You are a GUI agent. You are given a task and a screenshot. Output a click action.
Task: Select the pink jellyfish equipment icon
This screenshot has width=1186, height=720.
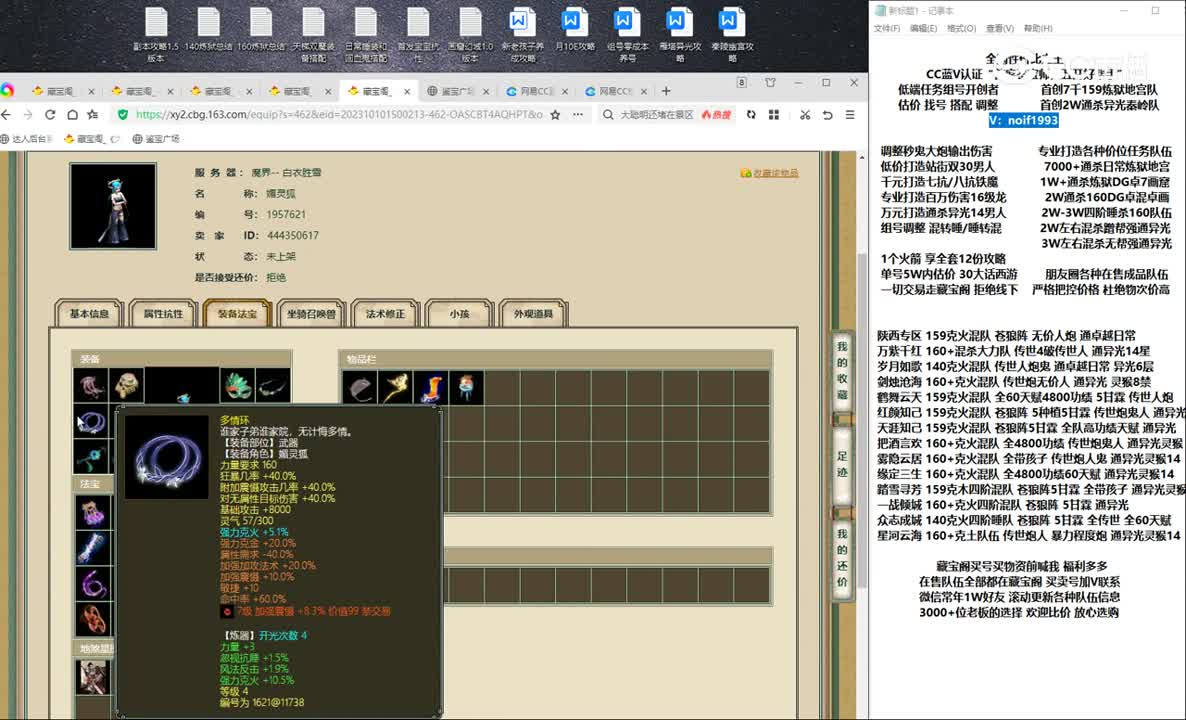[91, 386]
